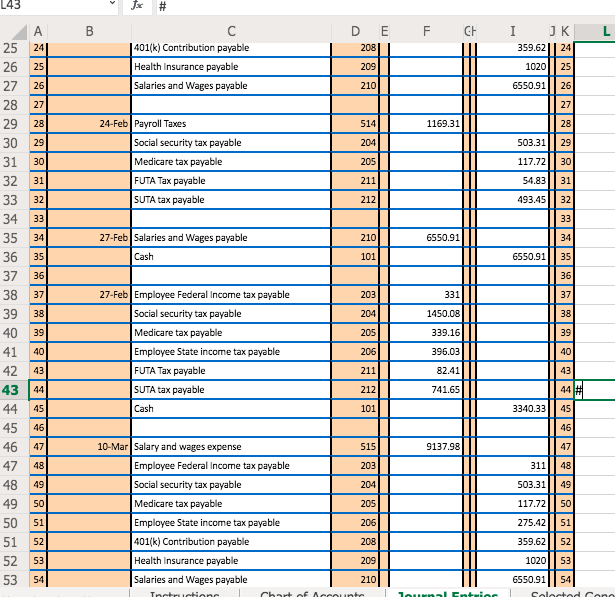615x597 pixels.
Task: Click the 'Employee State income tax payable' cell in row 41
Action: click(x=231, y=352)
